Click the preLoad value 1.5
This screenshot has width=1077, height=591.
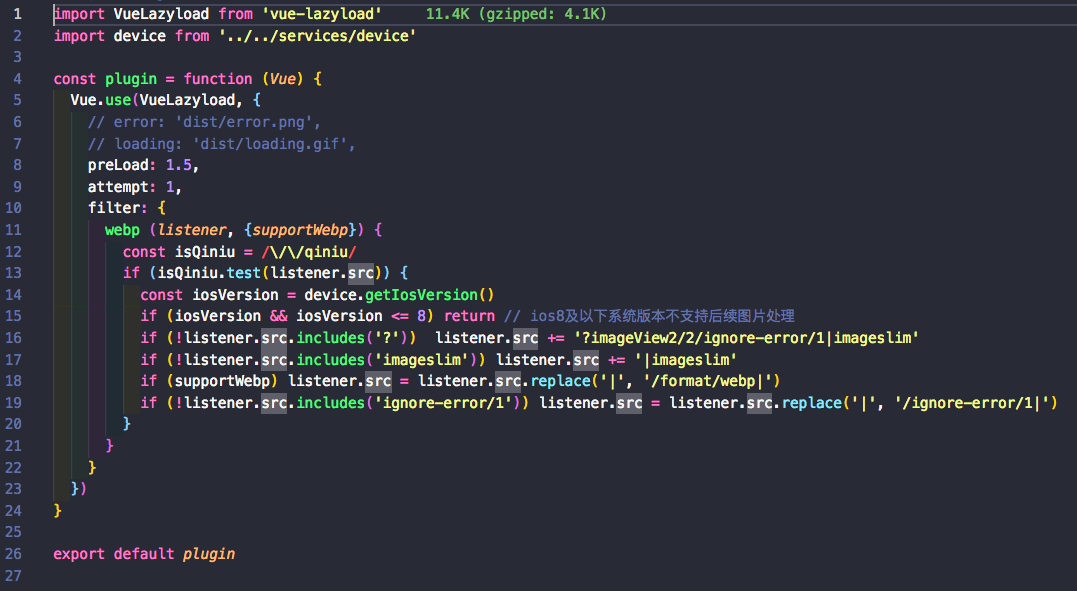(179, 165)
